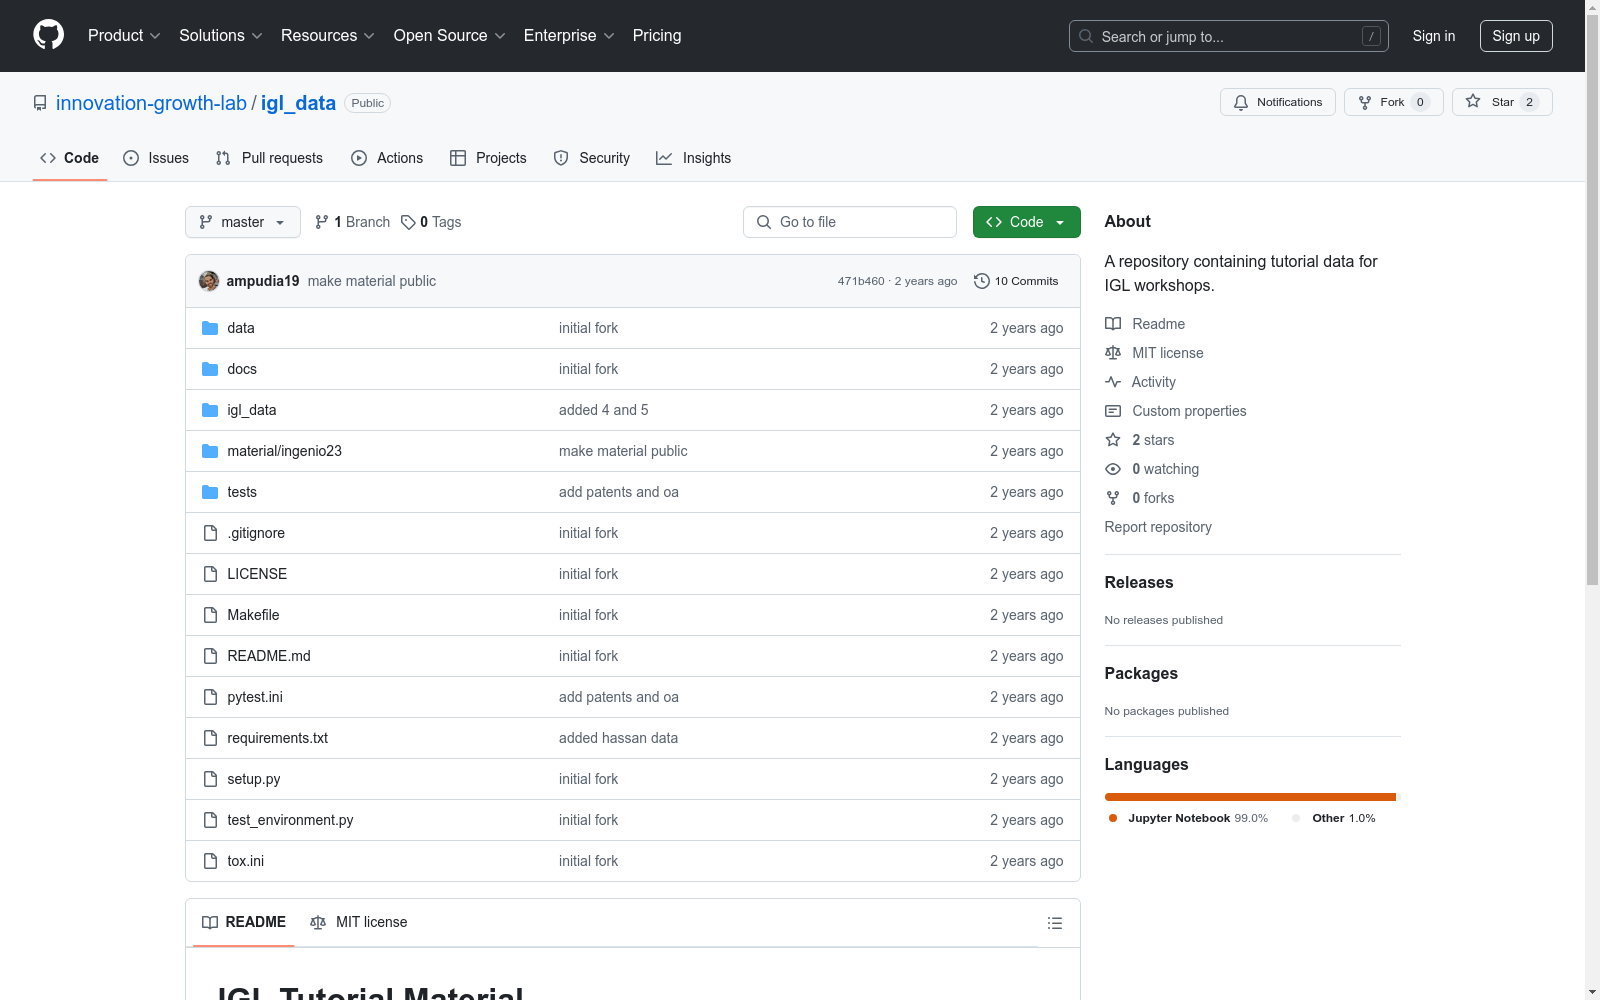Click the README.md file icon
This screenshot has width=1600, height=1000.
[210, 656]
